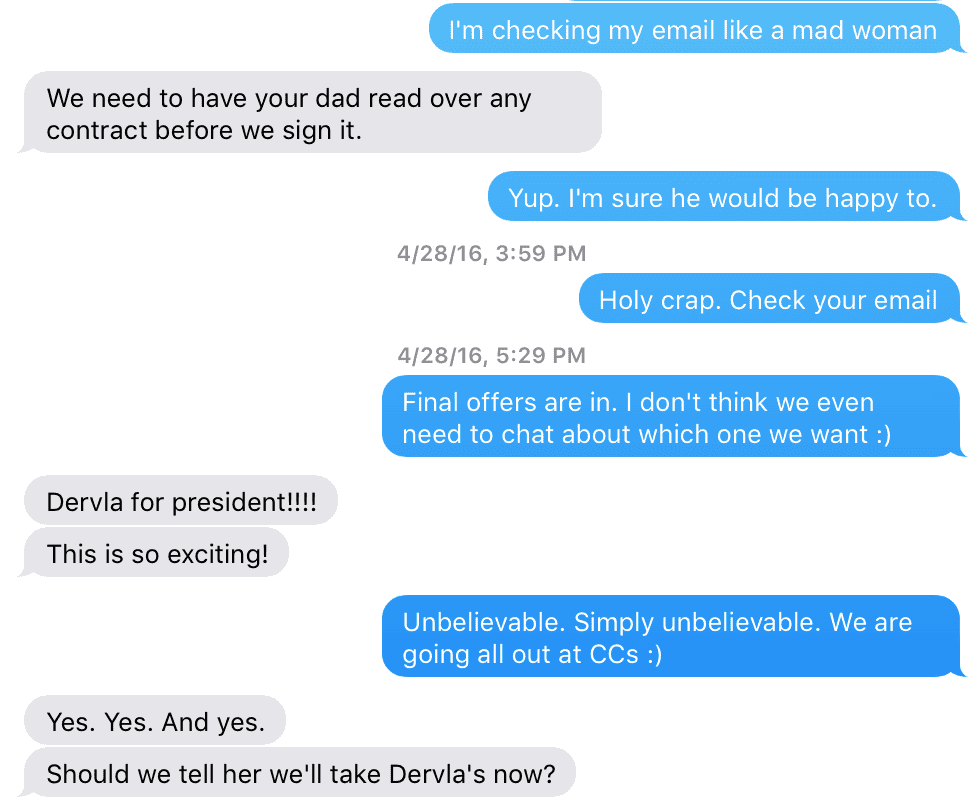Image resolution: width=980 pixels, height=812 pixels.
Task: Select the 'Yes. Yes. And yes.' message
Action: pyautogui.click(x=155, y=720)
